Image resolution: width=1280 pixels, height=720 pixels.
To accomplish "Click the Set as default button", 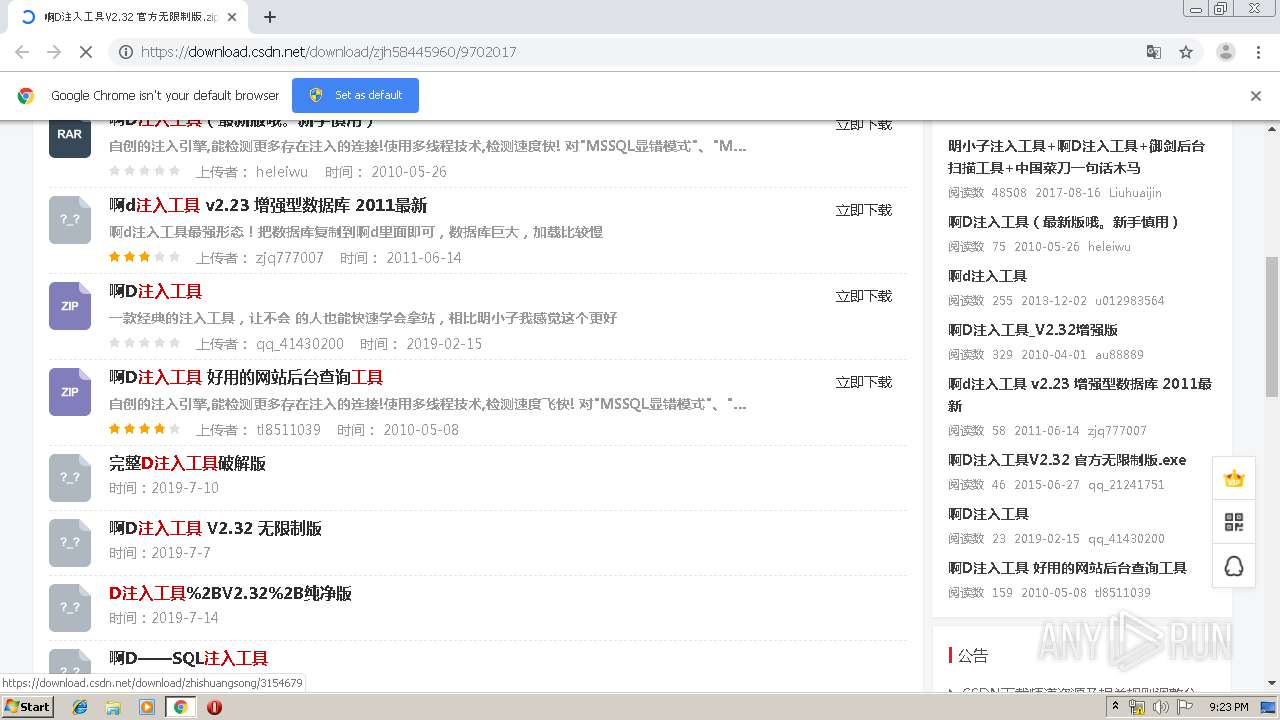I will tap(355, 95).
